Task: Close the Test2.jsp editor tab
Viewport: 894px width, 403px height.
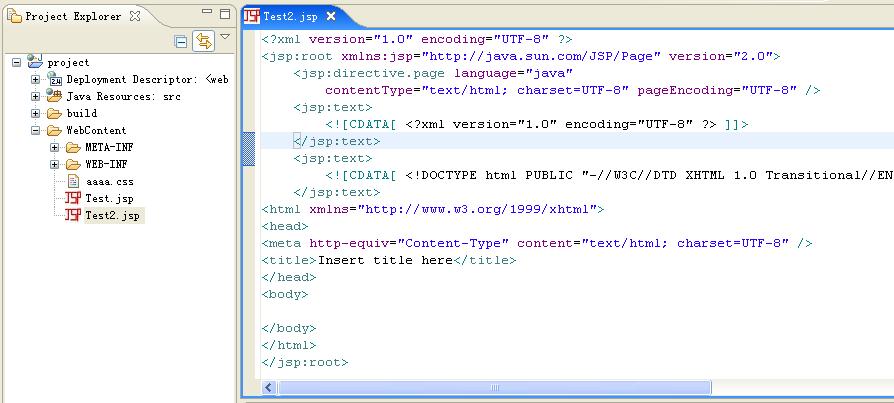Action: [x=331, y=17]
